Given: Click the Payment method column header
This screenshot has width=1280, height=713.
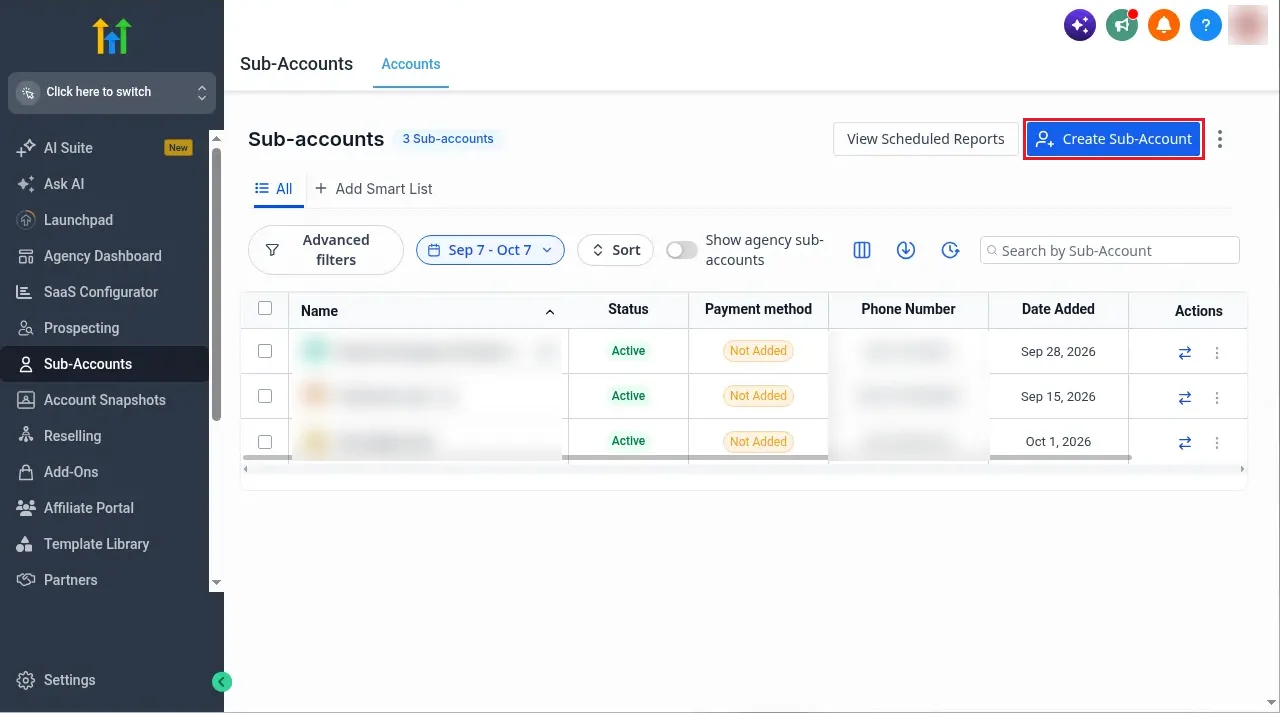Looking at the screenshot, I should [758, 309].
